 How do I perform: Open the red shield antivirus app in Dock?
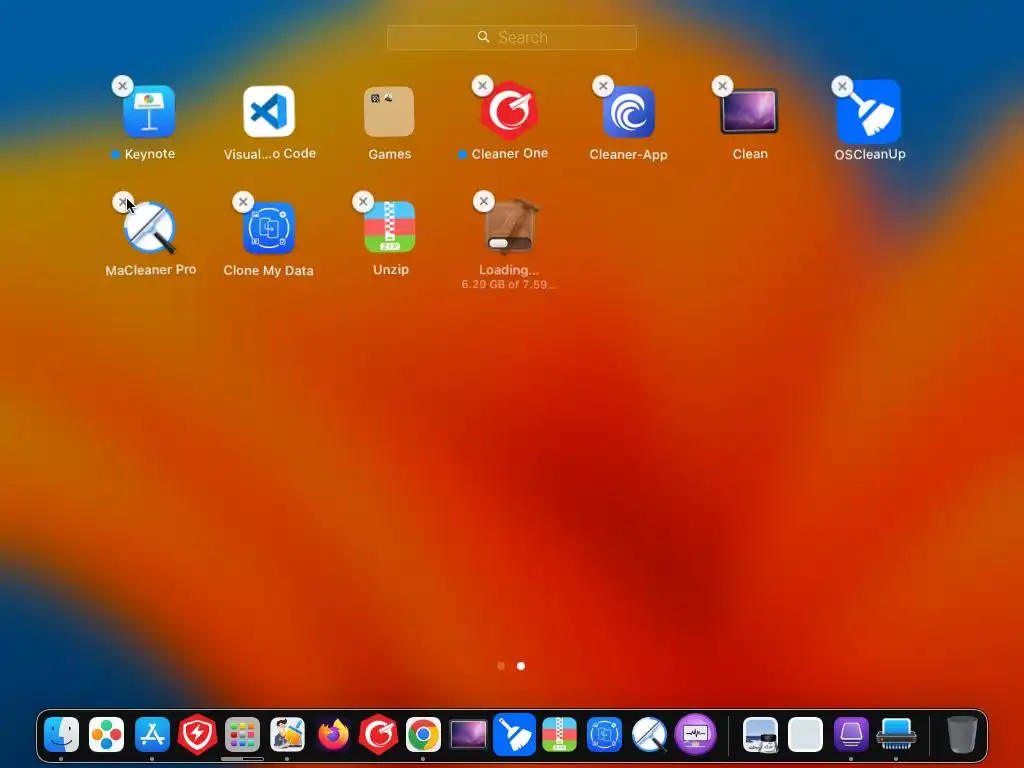click(197, 735)
